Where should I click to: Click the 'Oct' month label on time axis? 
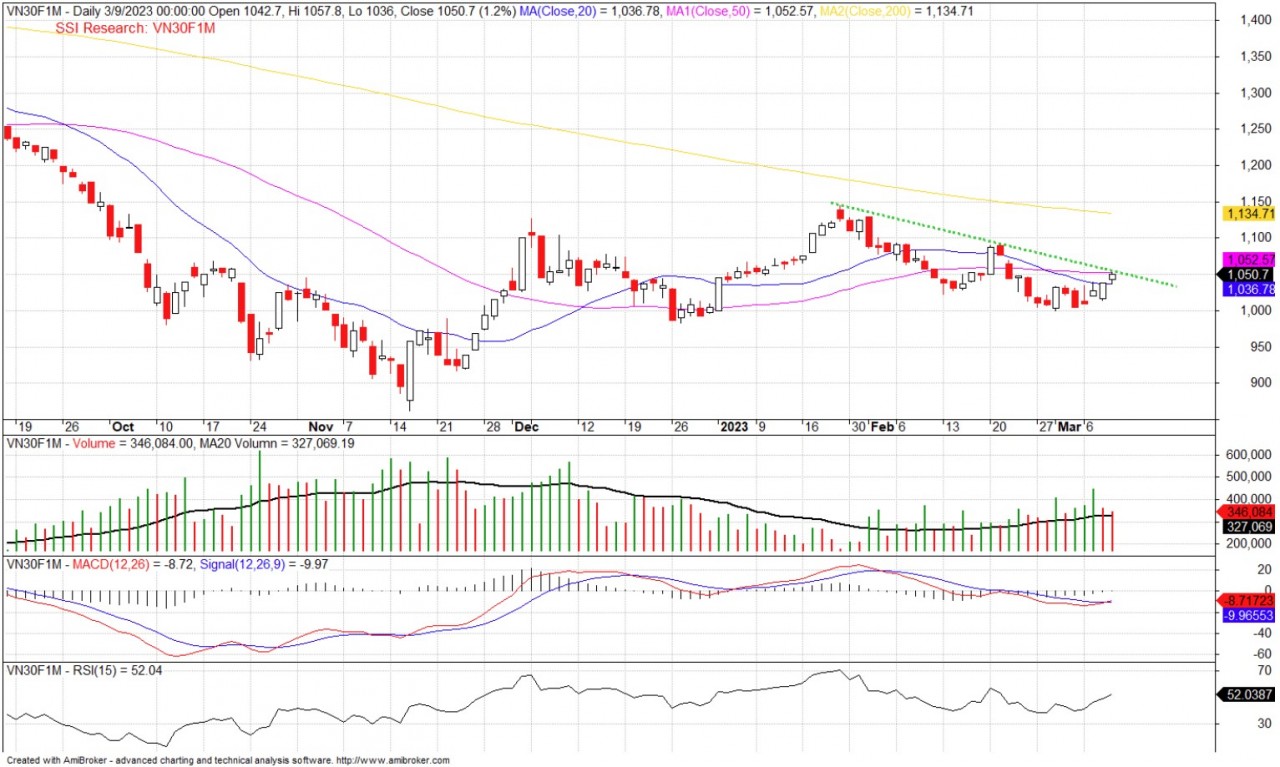pyautogui.click(x=123, y=426)
